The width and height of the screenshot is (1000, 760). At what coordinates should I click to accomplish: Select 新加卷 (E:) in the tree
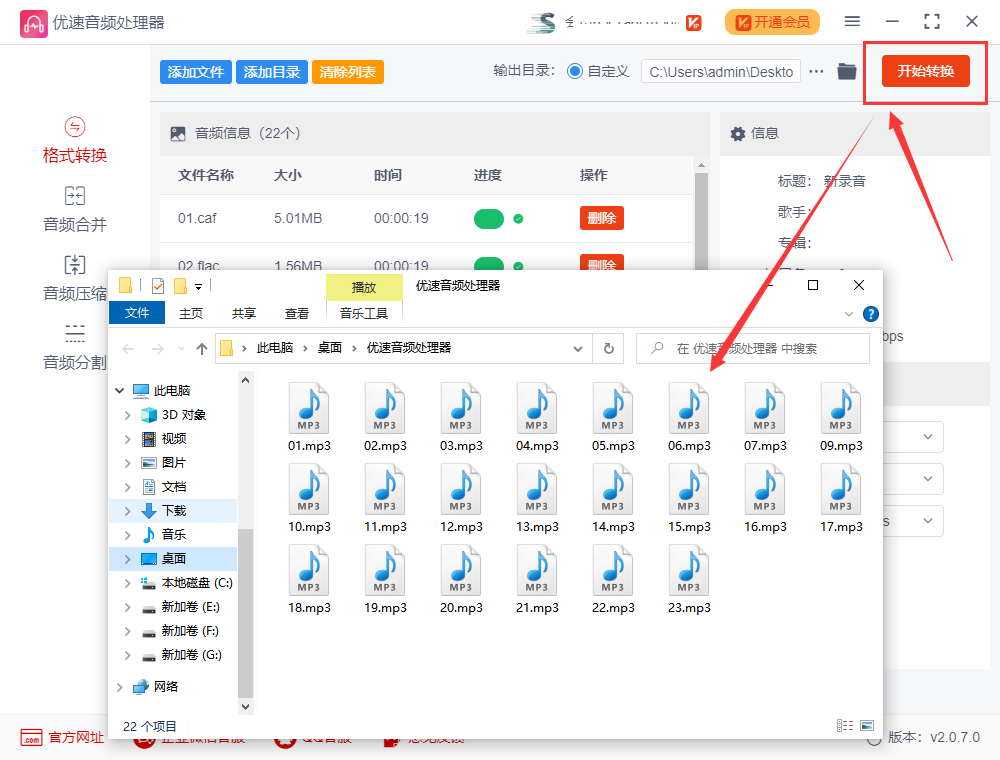point(190,606)
